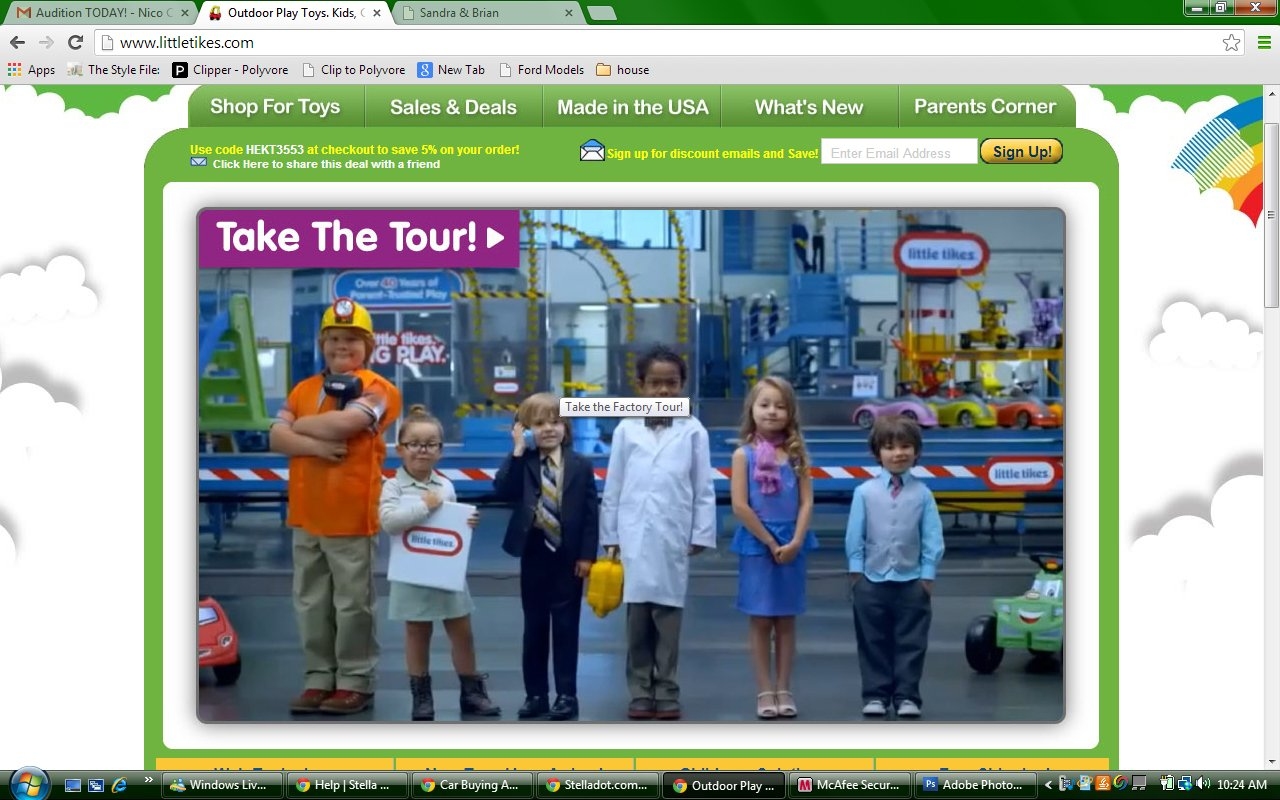1280x800 pixels.
Task: Close the Sandra & Brian tab
Action: pyautogui.click(x=569, y=13)
